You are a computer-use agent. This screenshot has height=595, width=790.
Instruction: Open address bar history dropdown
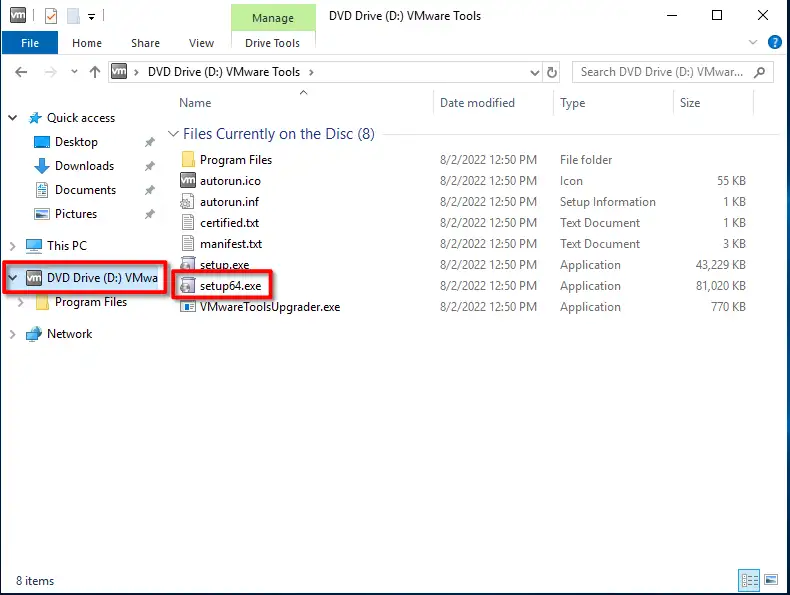535,73
